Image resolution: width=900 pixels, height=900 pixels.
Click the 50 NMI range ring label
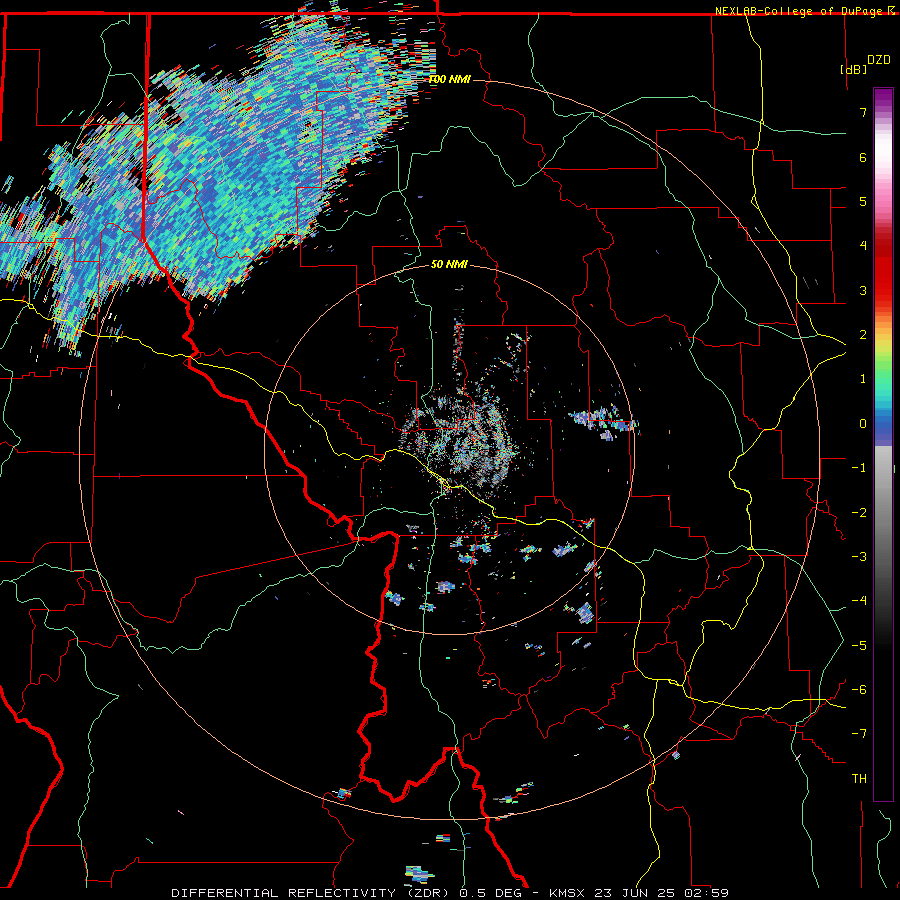coord(449,264)
